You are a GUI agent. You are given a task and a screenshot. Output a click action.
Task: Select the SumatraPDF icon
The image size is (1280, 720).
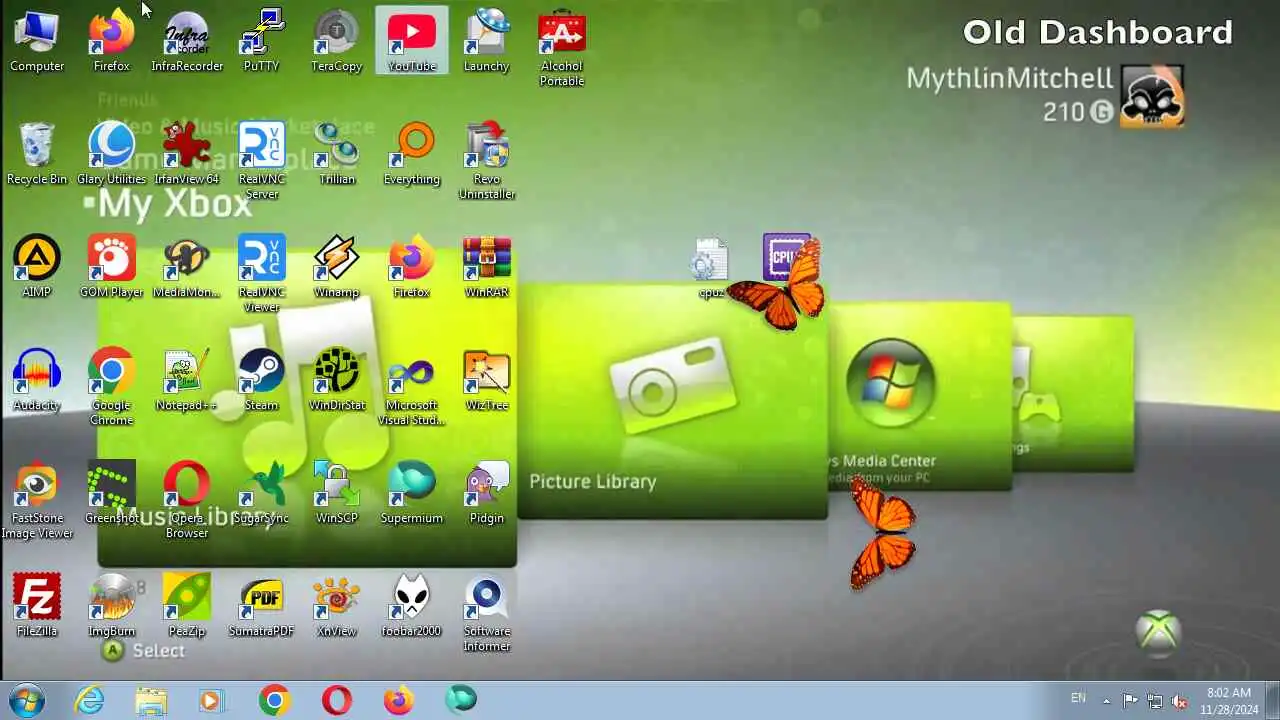pos(262,606)
